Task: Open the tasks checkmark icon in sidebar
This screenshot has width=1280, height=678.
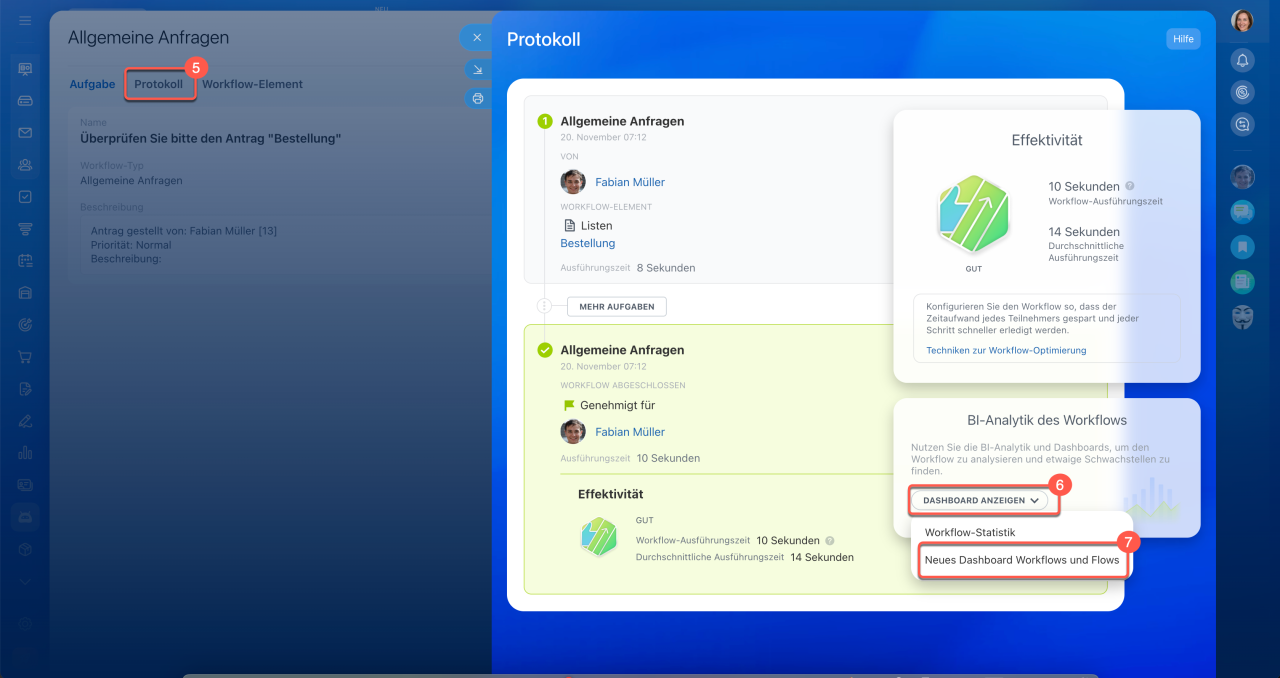Action: pyautogui.click(x=25, y=197)
